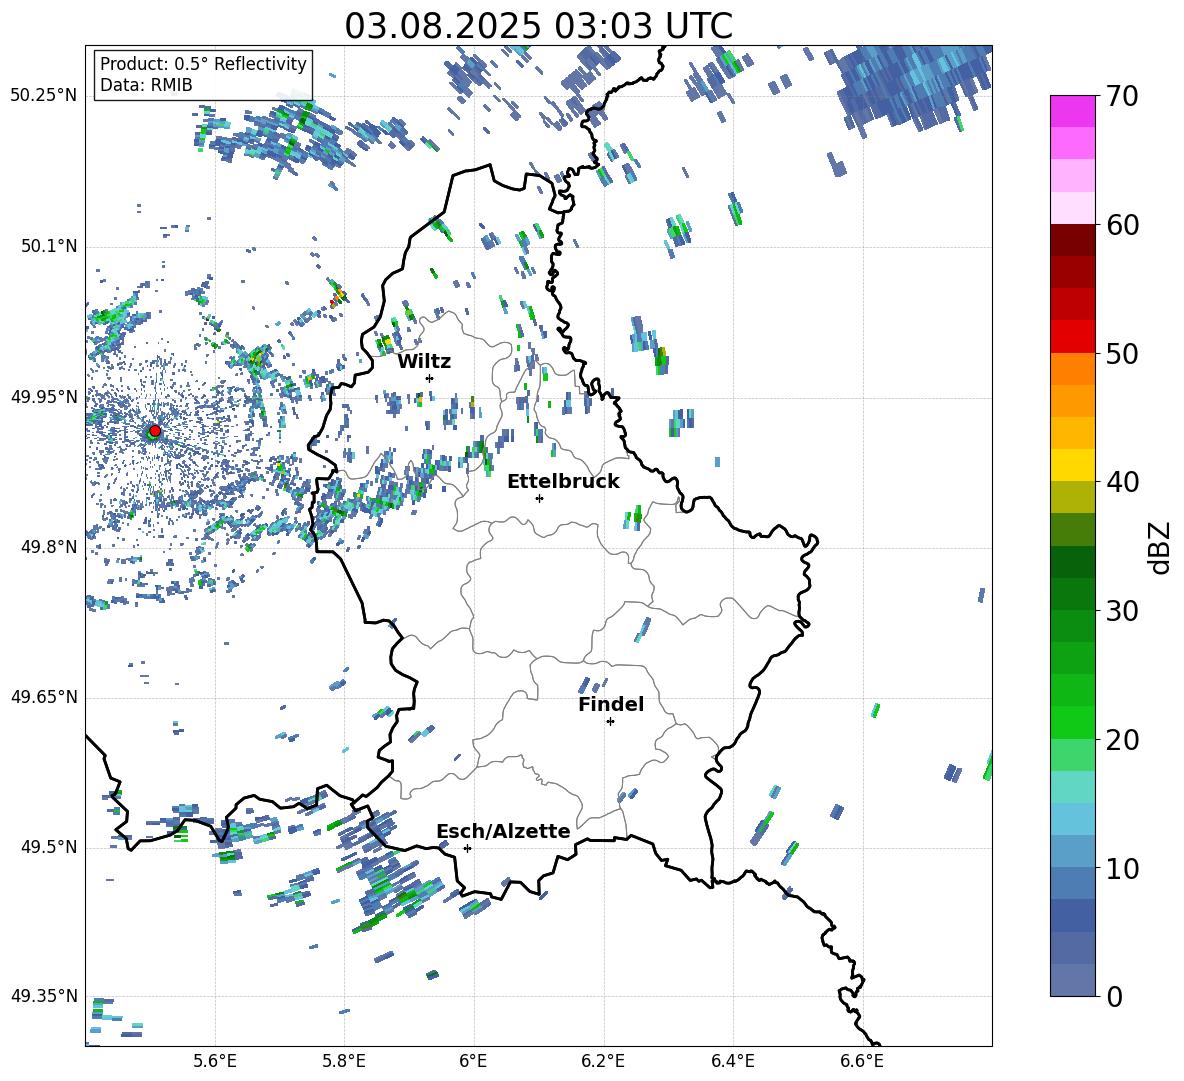Click the colorbar tick value 70
Viewport: 1184px width, 1081px height.
point(1123,97)
